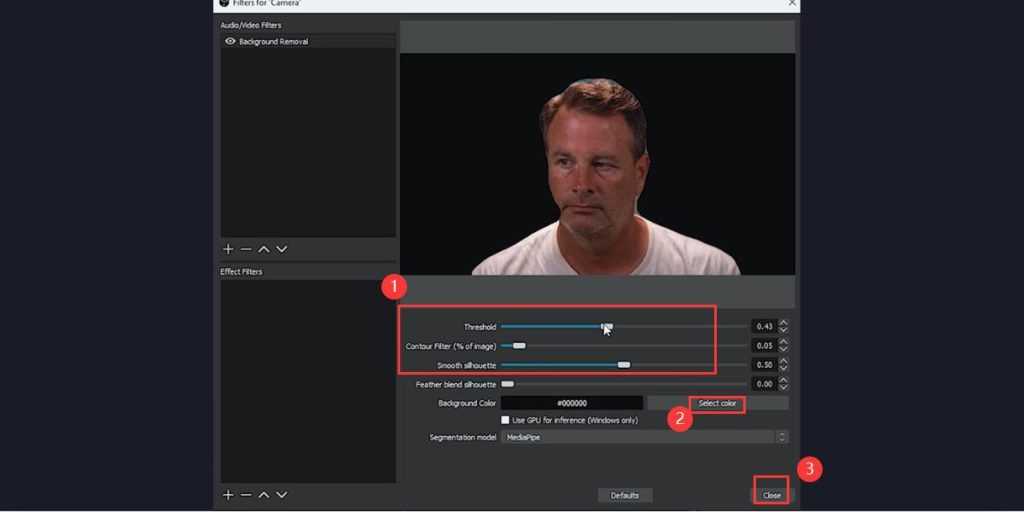Screen dimensions: 1024x512
Task: Toggle visibility eye of Background Removal filter
Action: 230,42
